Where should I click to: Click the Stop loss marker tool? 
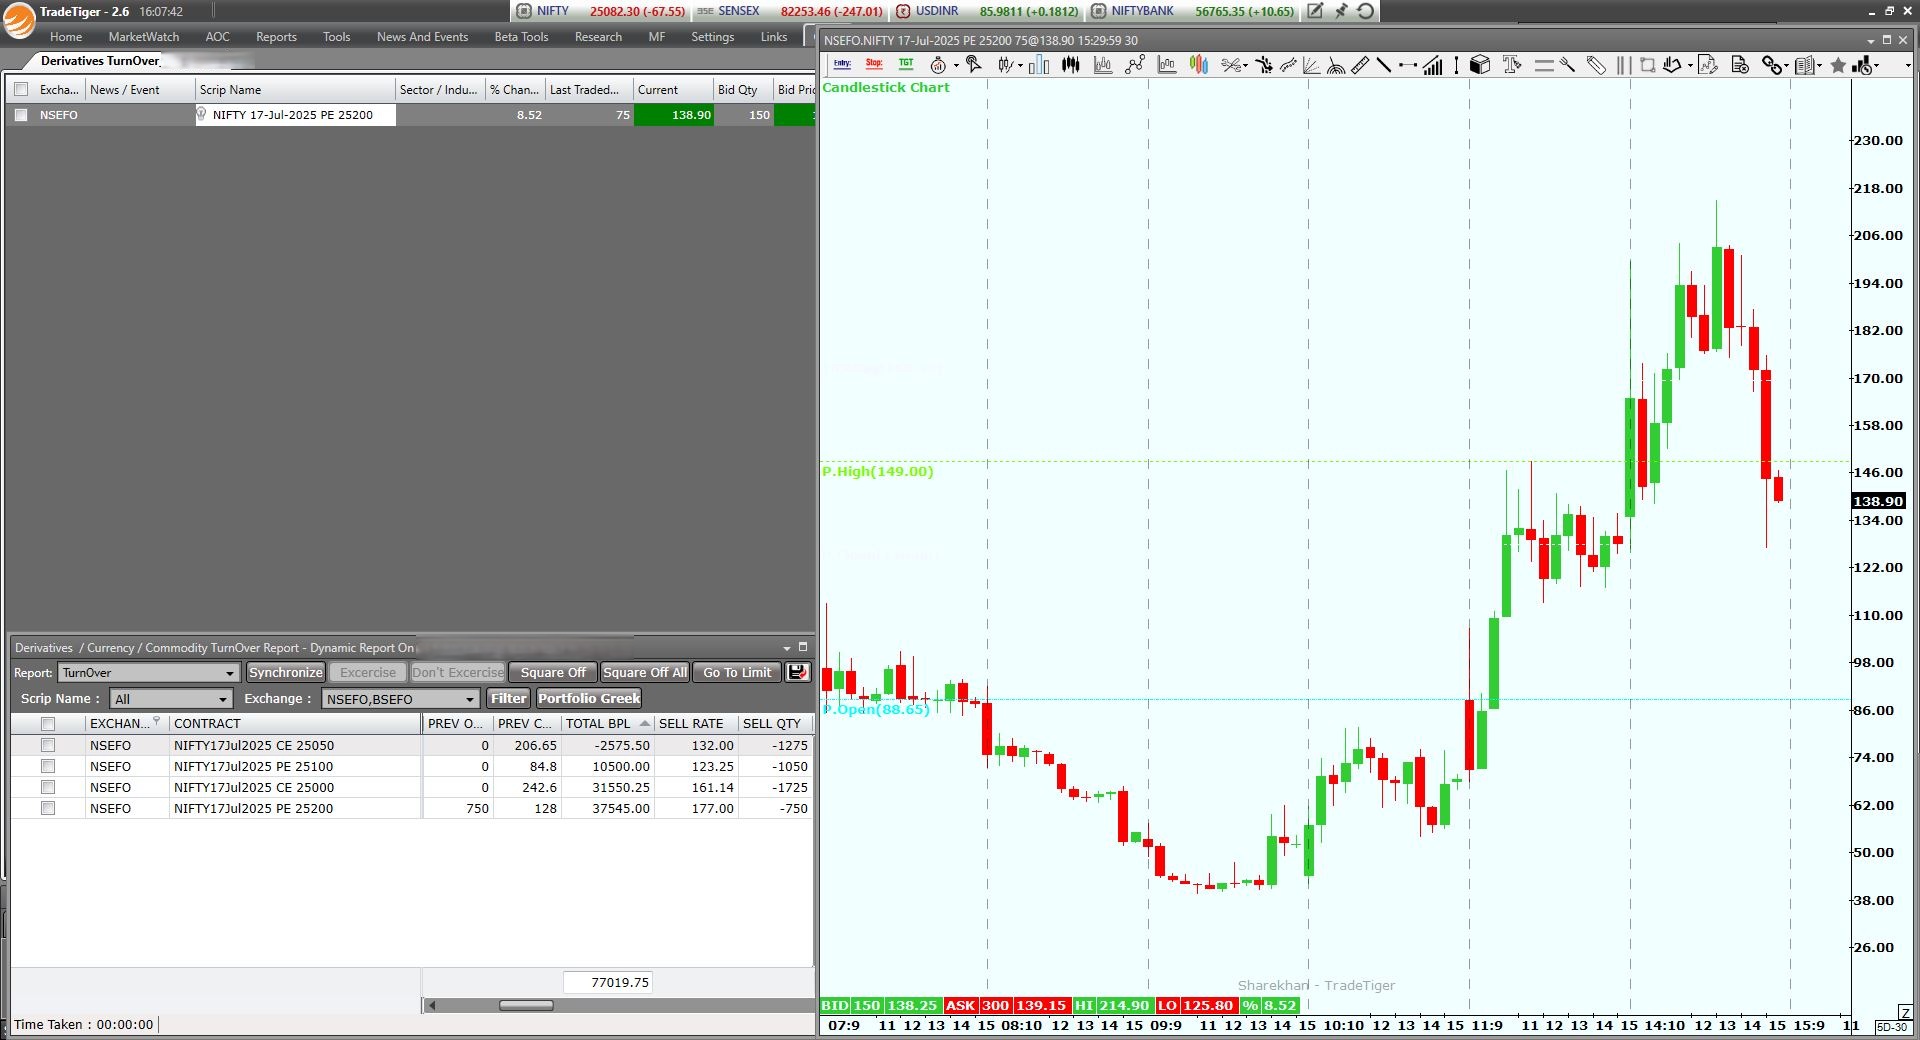[874, 64]
